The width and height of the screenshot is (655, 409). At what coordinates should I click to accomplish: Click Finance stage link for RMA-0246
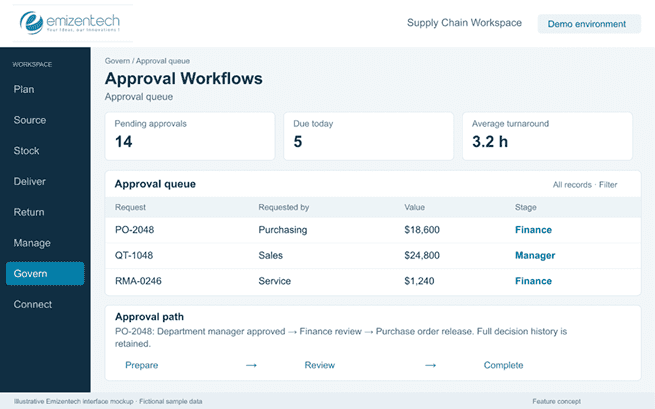[x=533, y=281]
